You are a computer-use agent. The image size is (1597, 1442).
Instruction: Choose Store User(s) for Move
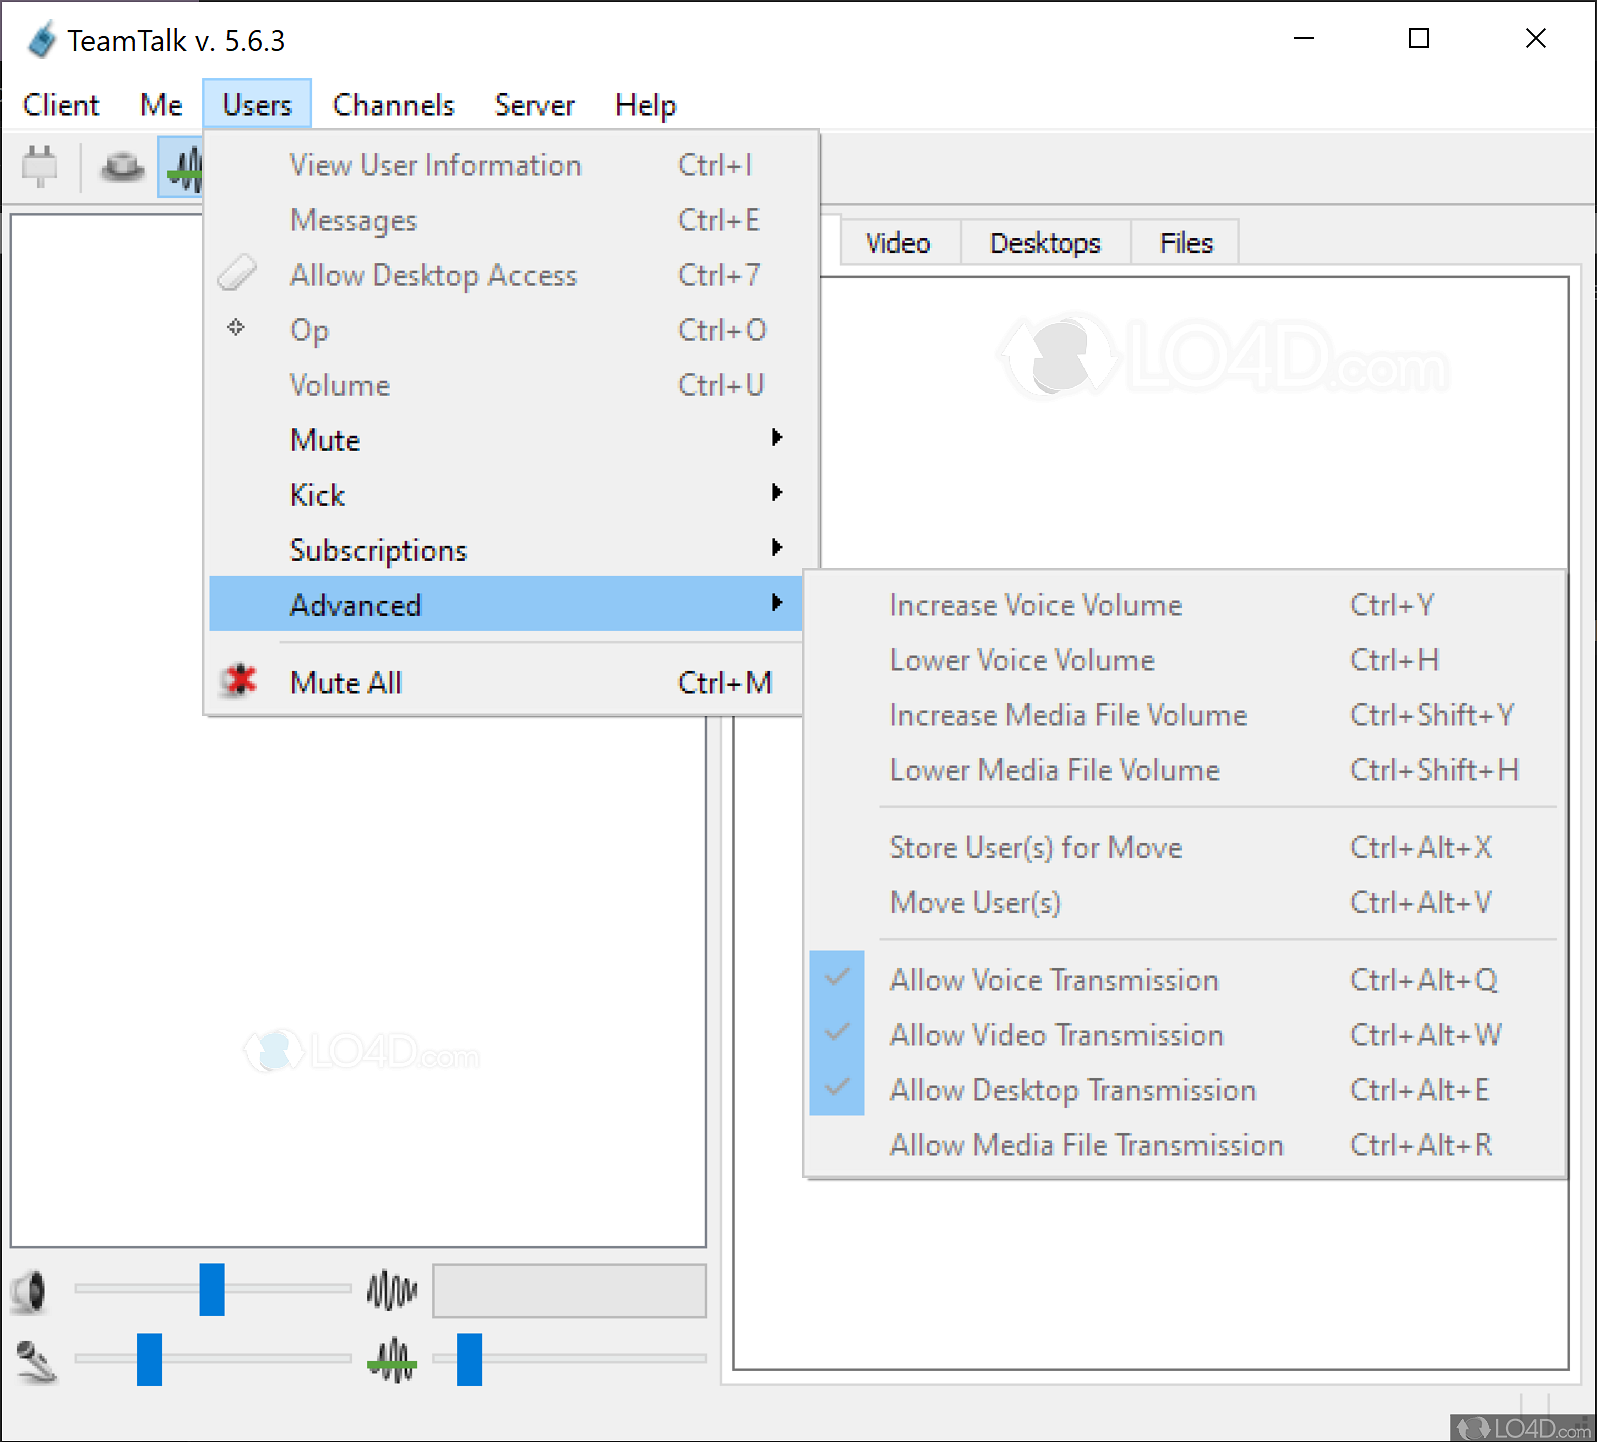point(1035,848)
